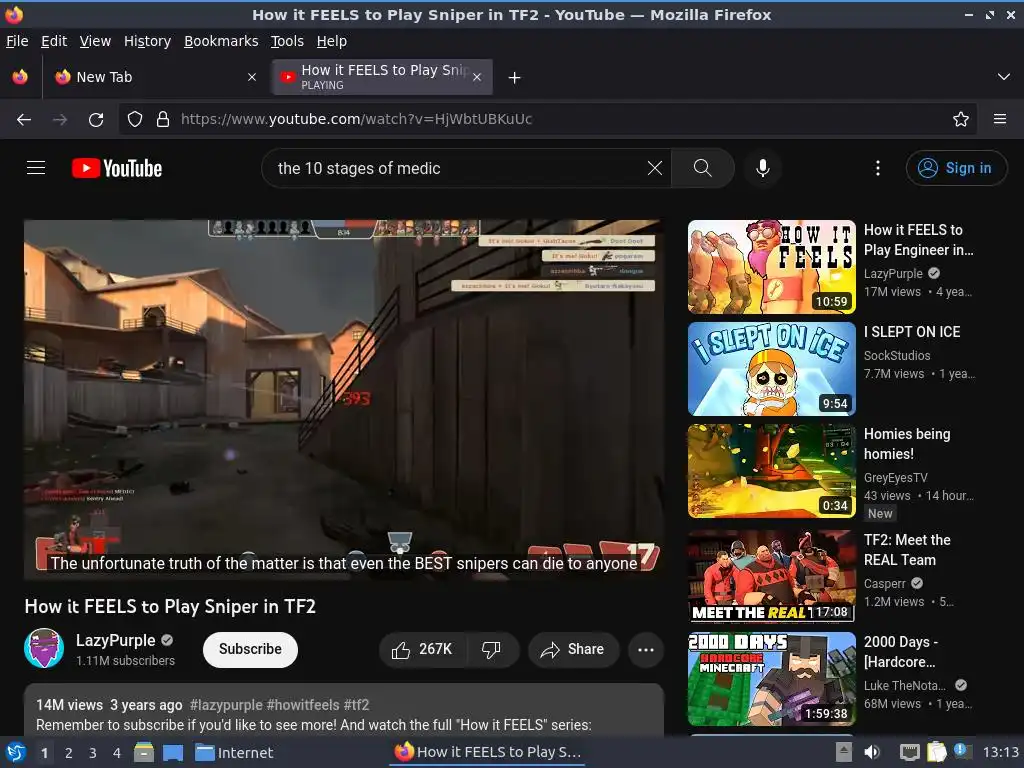This screenshot has width=1024, height=768.
Task: Reload the current page
Action: [x=96, y=119]
